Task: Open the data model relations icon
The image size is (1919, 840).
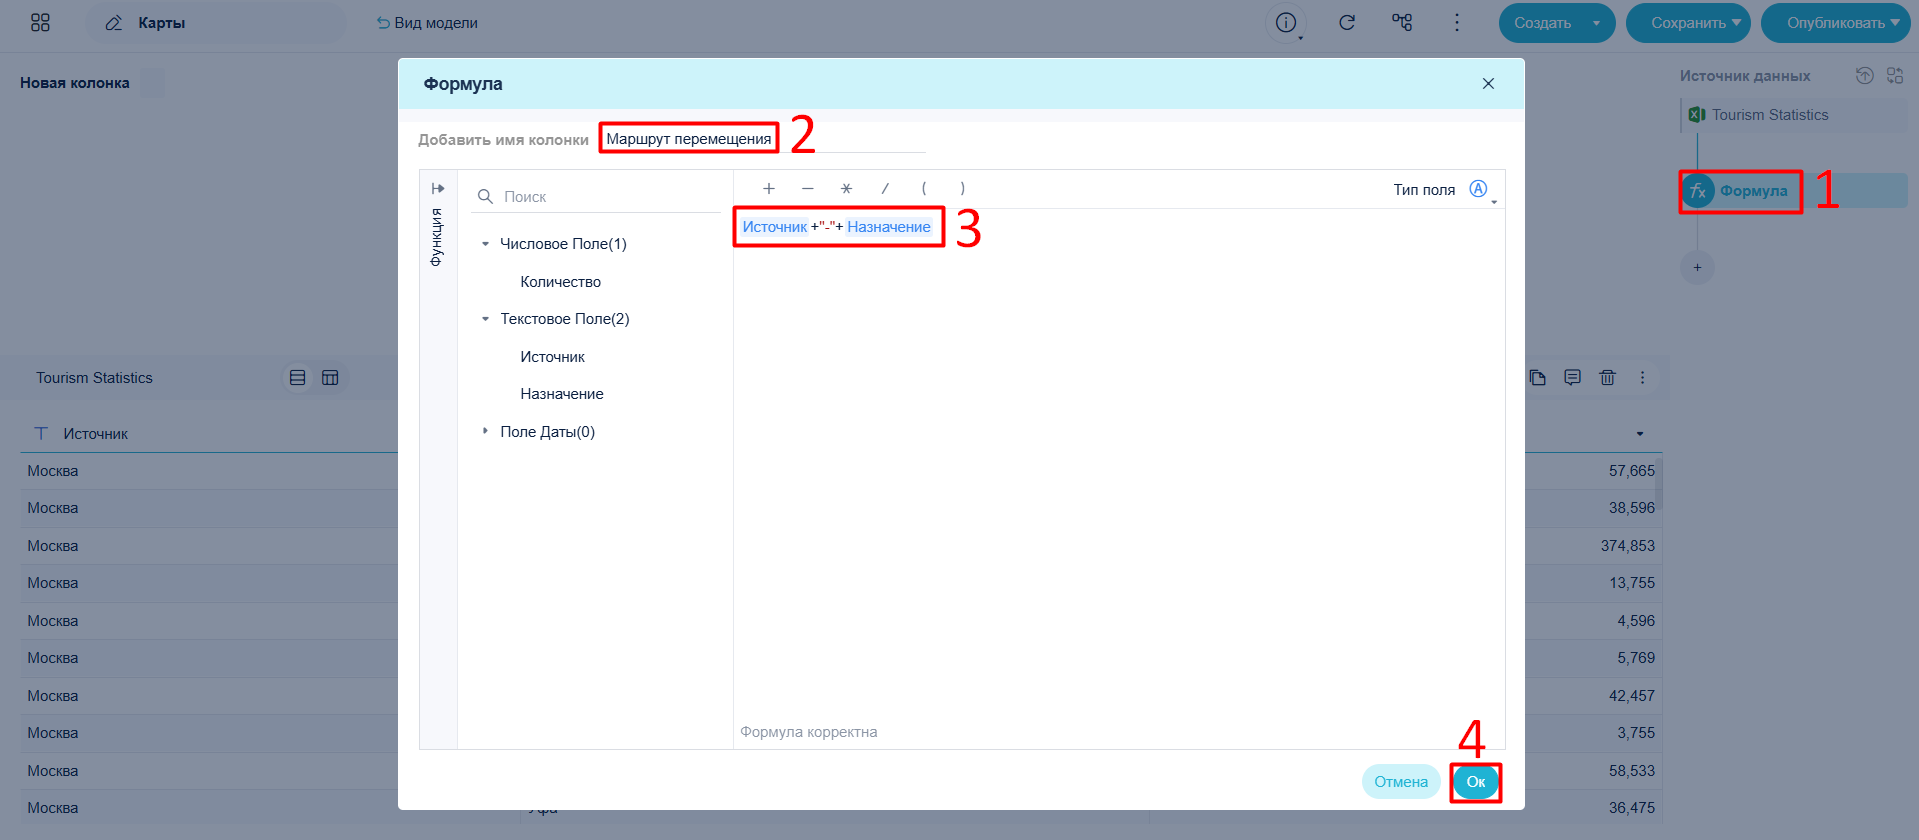Action: click(1402, 22)
